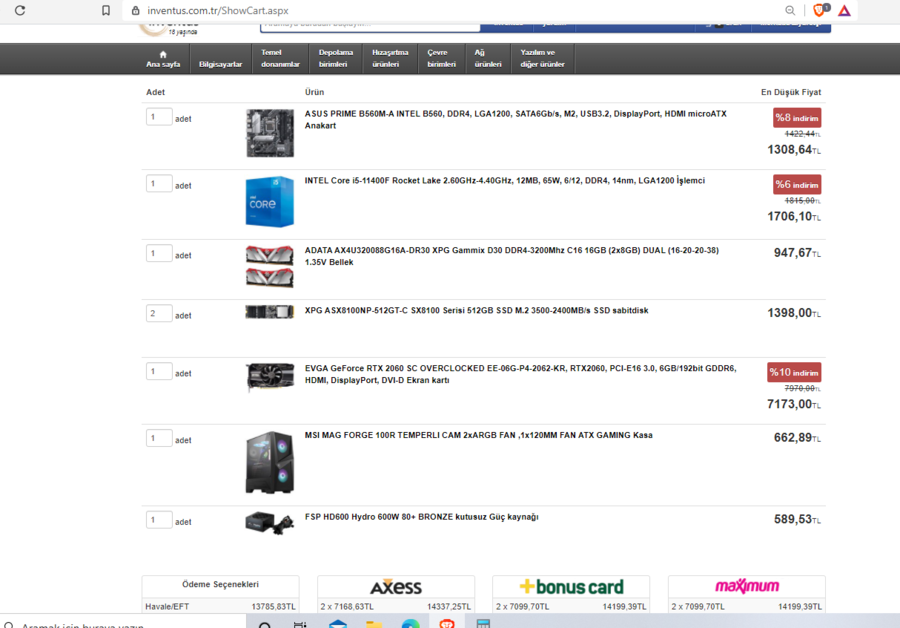Screen dimensions: 900x628
Task: Go to Ana sayfa home icon menu
Action: pyautogui.click(x=163, y=59)
